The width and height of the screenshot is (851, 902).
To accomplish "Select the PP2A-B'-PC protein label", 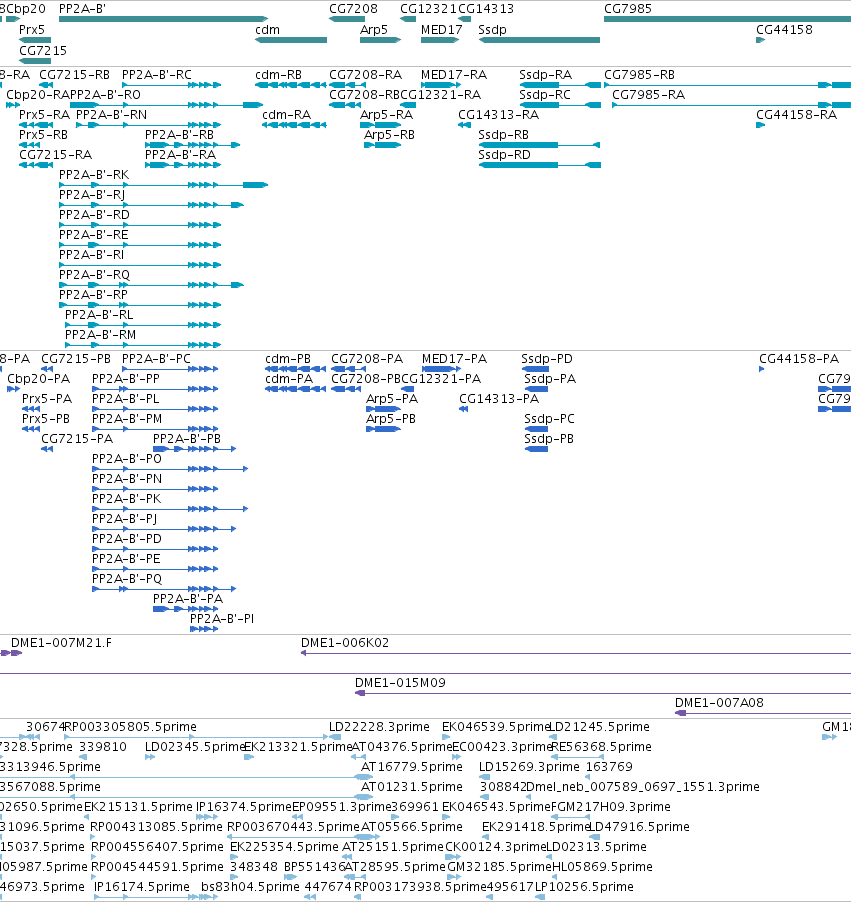I will [x=156, y=358].
